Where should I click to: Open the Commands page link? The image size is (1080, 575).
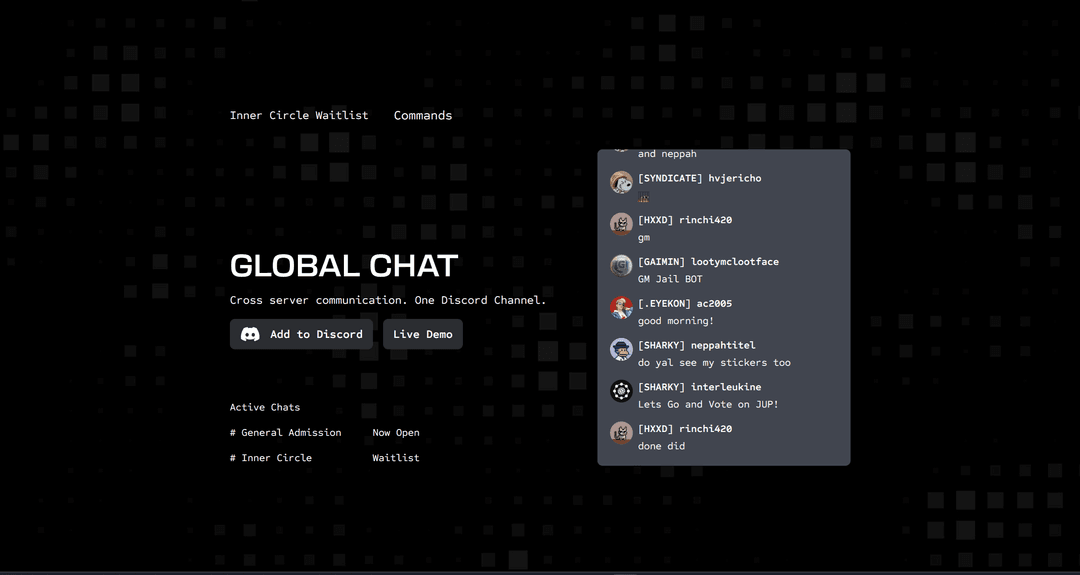coord(423,115)
